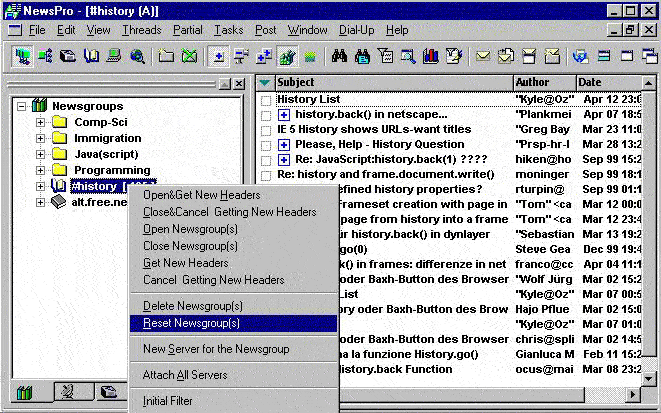Screen dimensions: 661x413
Task: Click the plain yellow envelope icon
Action: point(483,56)
